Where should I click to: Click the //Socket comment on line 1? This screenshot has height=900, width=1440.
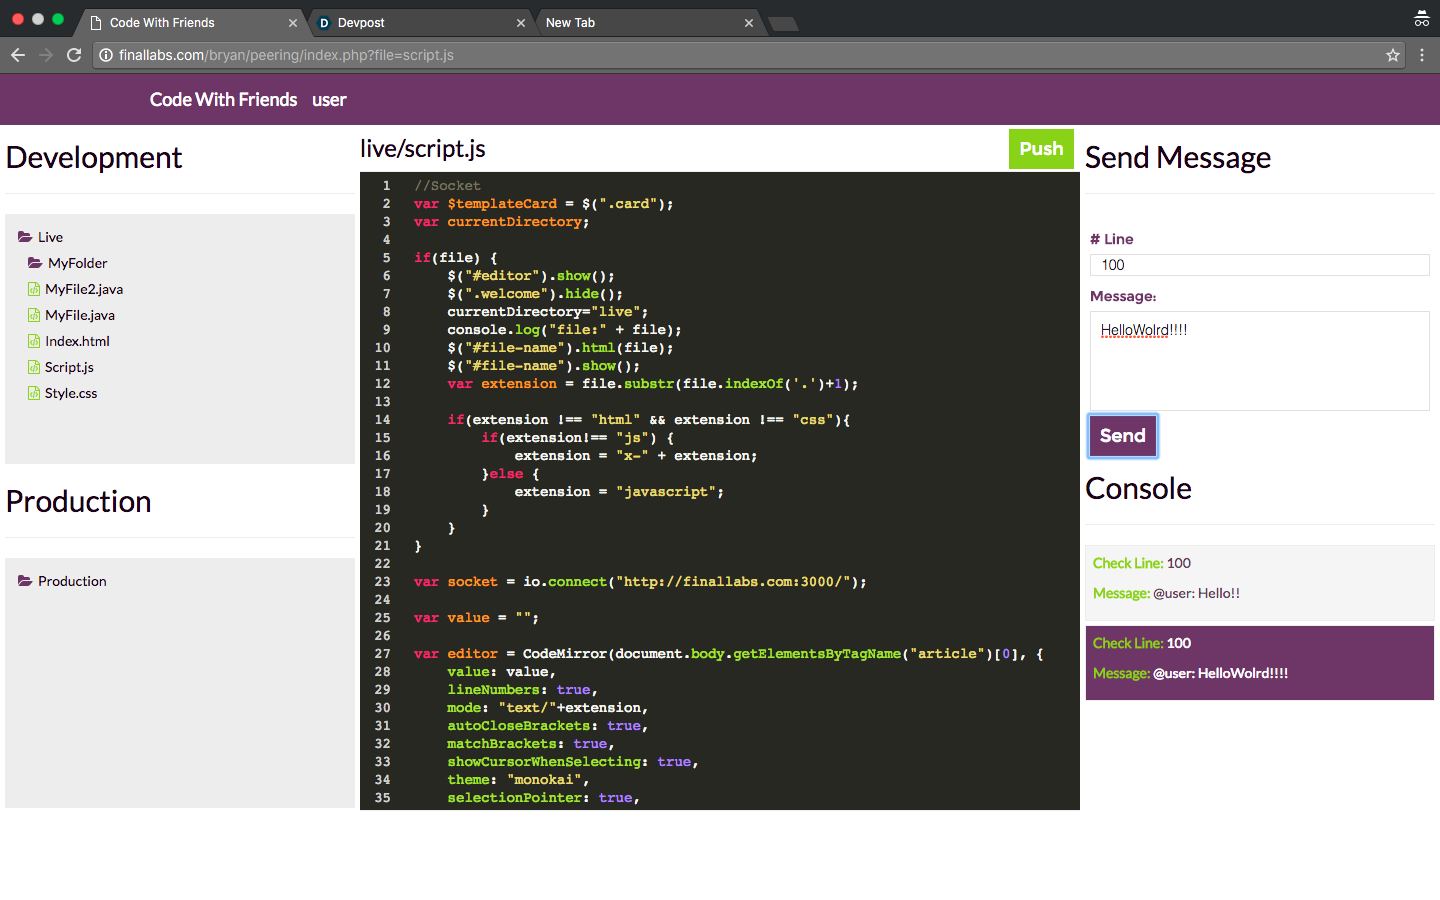point(447,186)
